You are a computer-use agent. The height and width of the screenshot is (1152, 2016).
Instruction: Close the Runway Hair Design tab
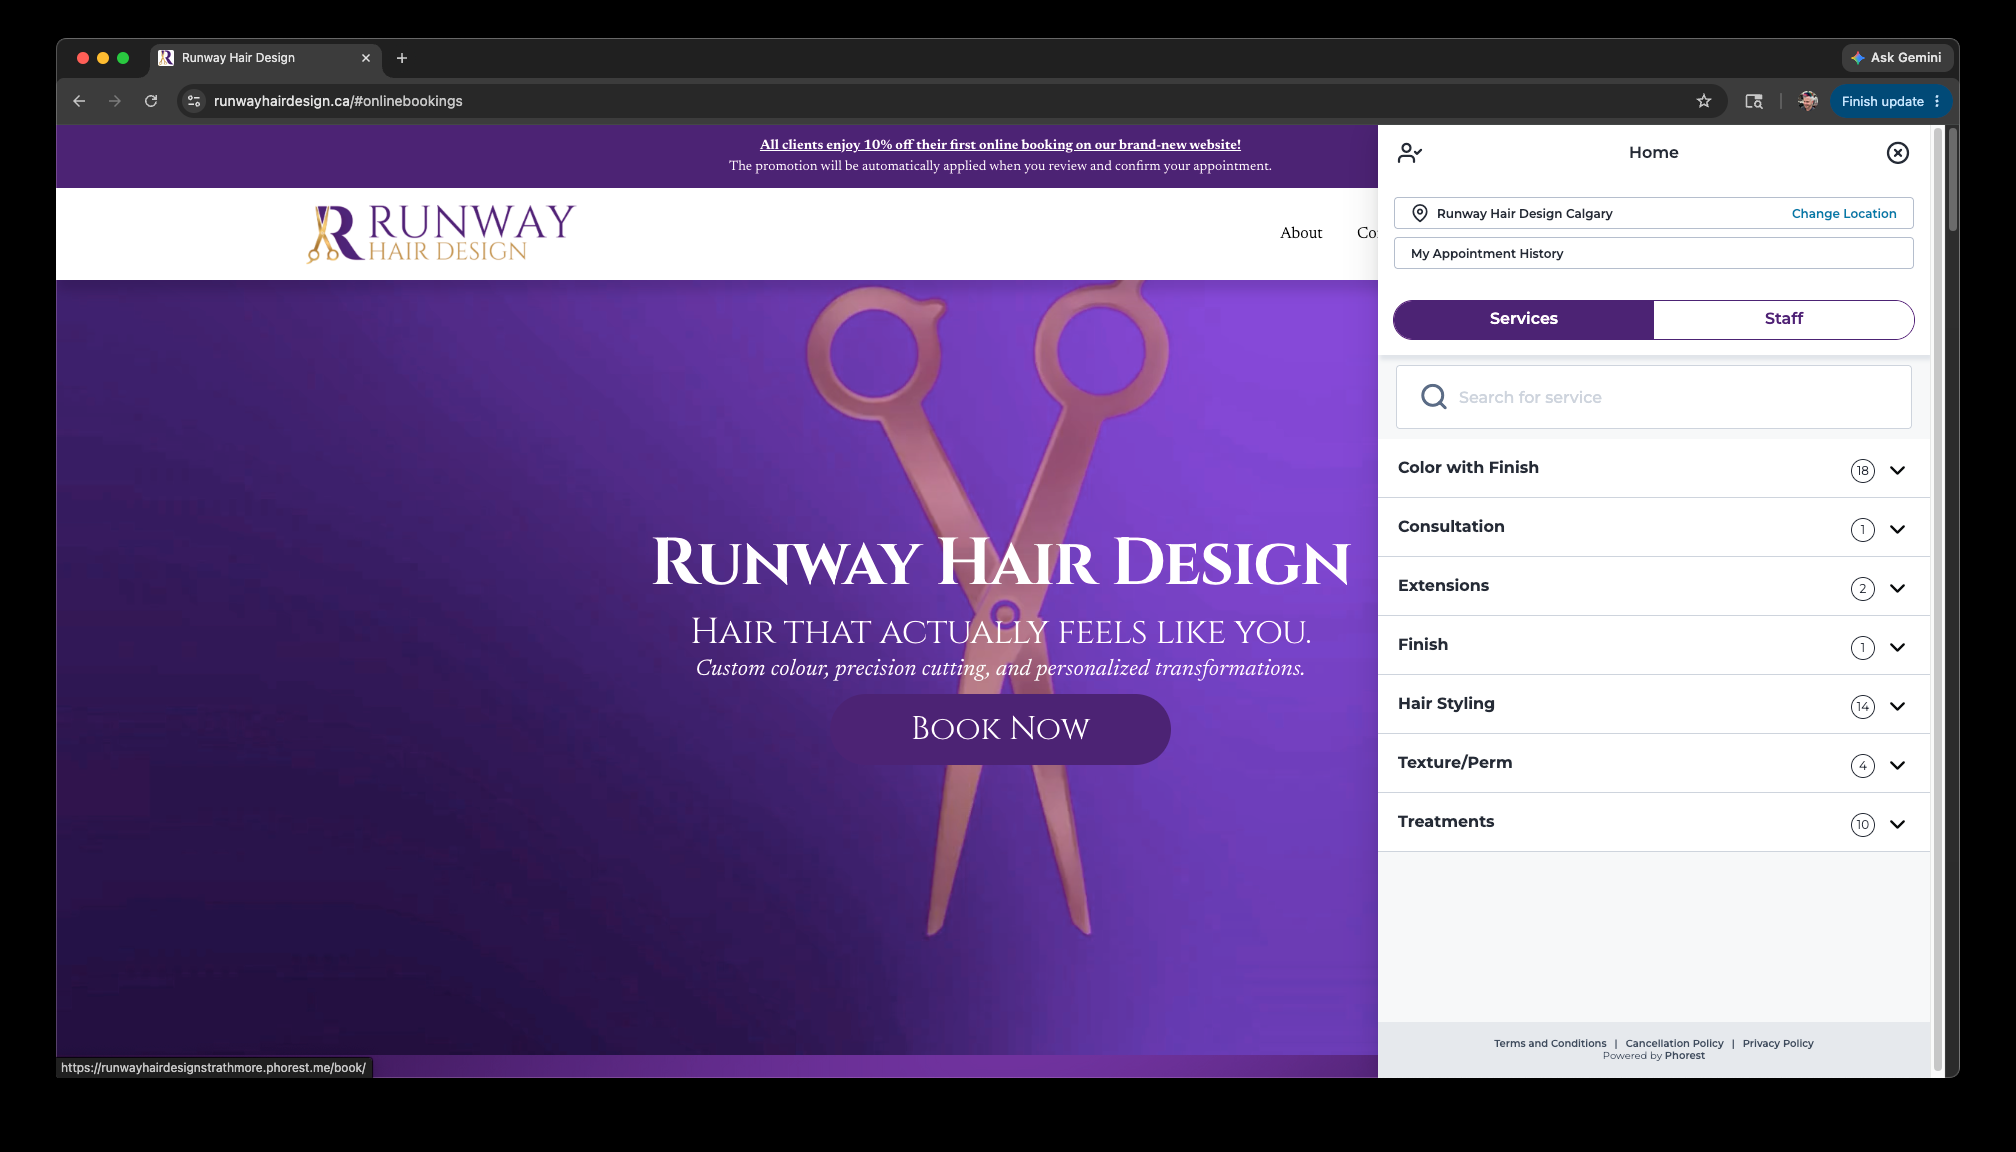[366, 58]
